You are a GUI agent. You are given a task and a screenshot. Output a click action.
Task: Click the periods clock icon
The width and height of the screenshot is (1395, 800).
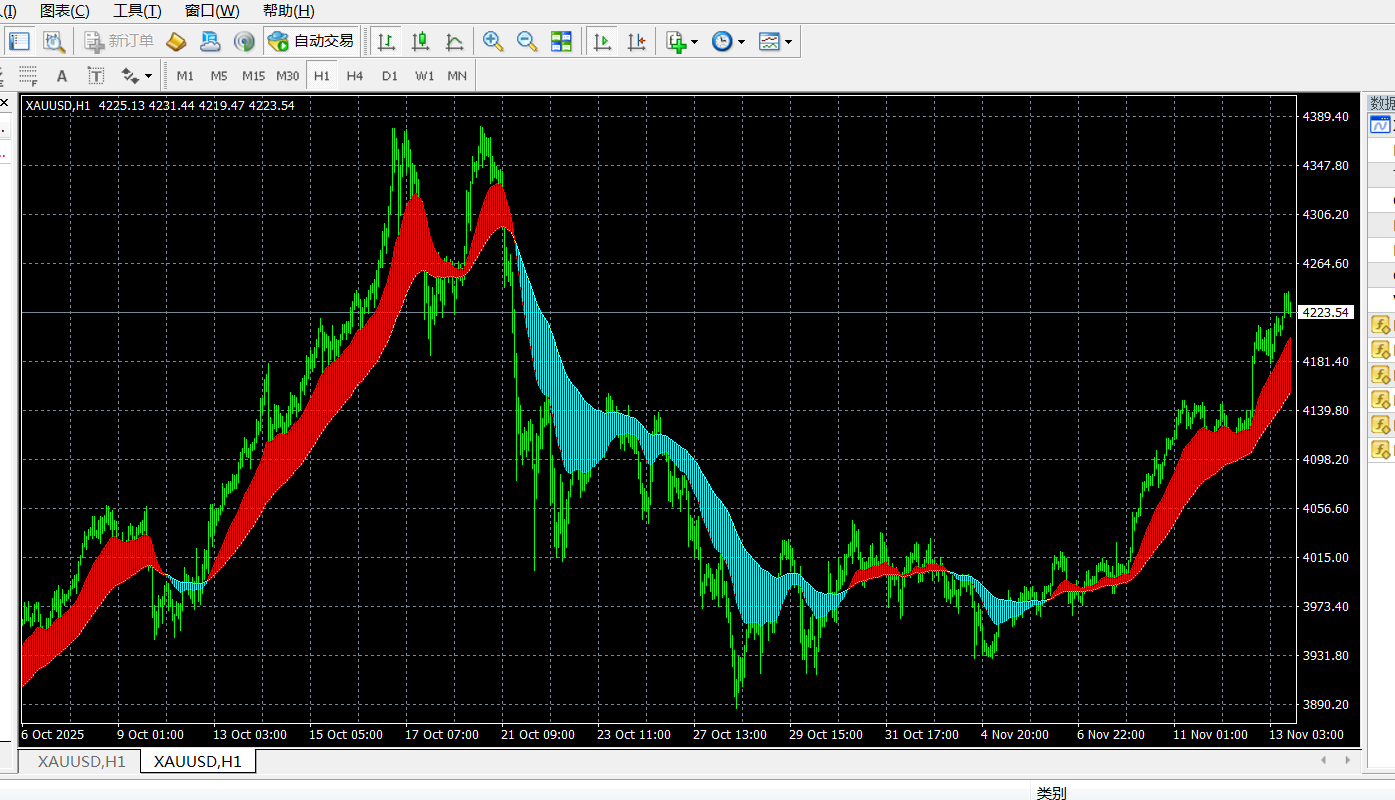click(x=722, y=41)
